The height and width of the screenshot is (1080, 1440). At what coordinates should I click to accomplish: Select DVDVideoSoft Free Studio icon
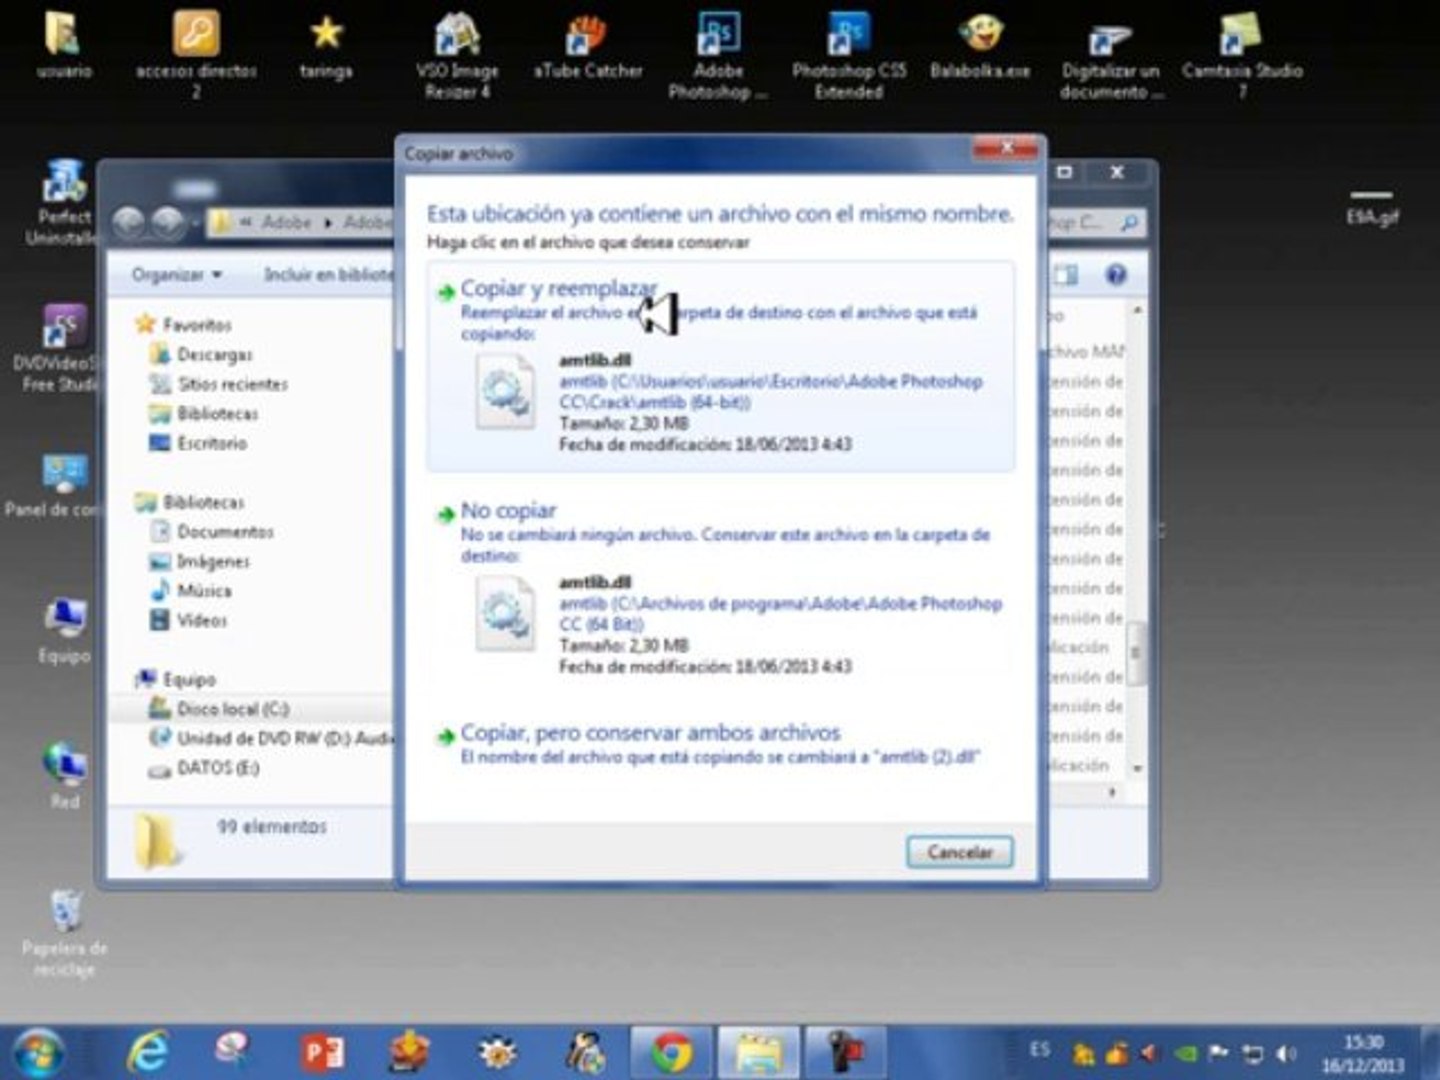tap(58, 348)
